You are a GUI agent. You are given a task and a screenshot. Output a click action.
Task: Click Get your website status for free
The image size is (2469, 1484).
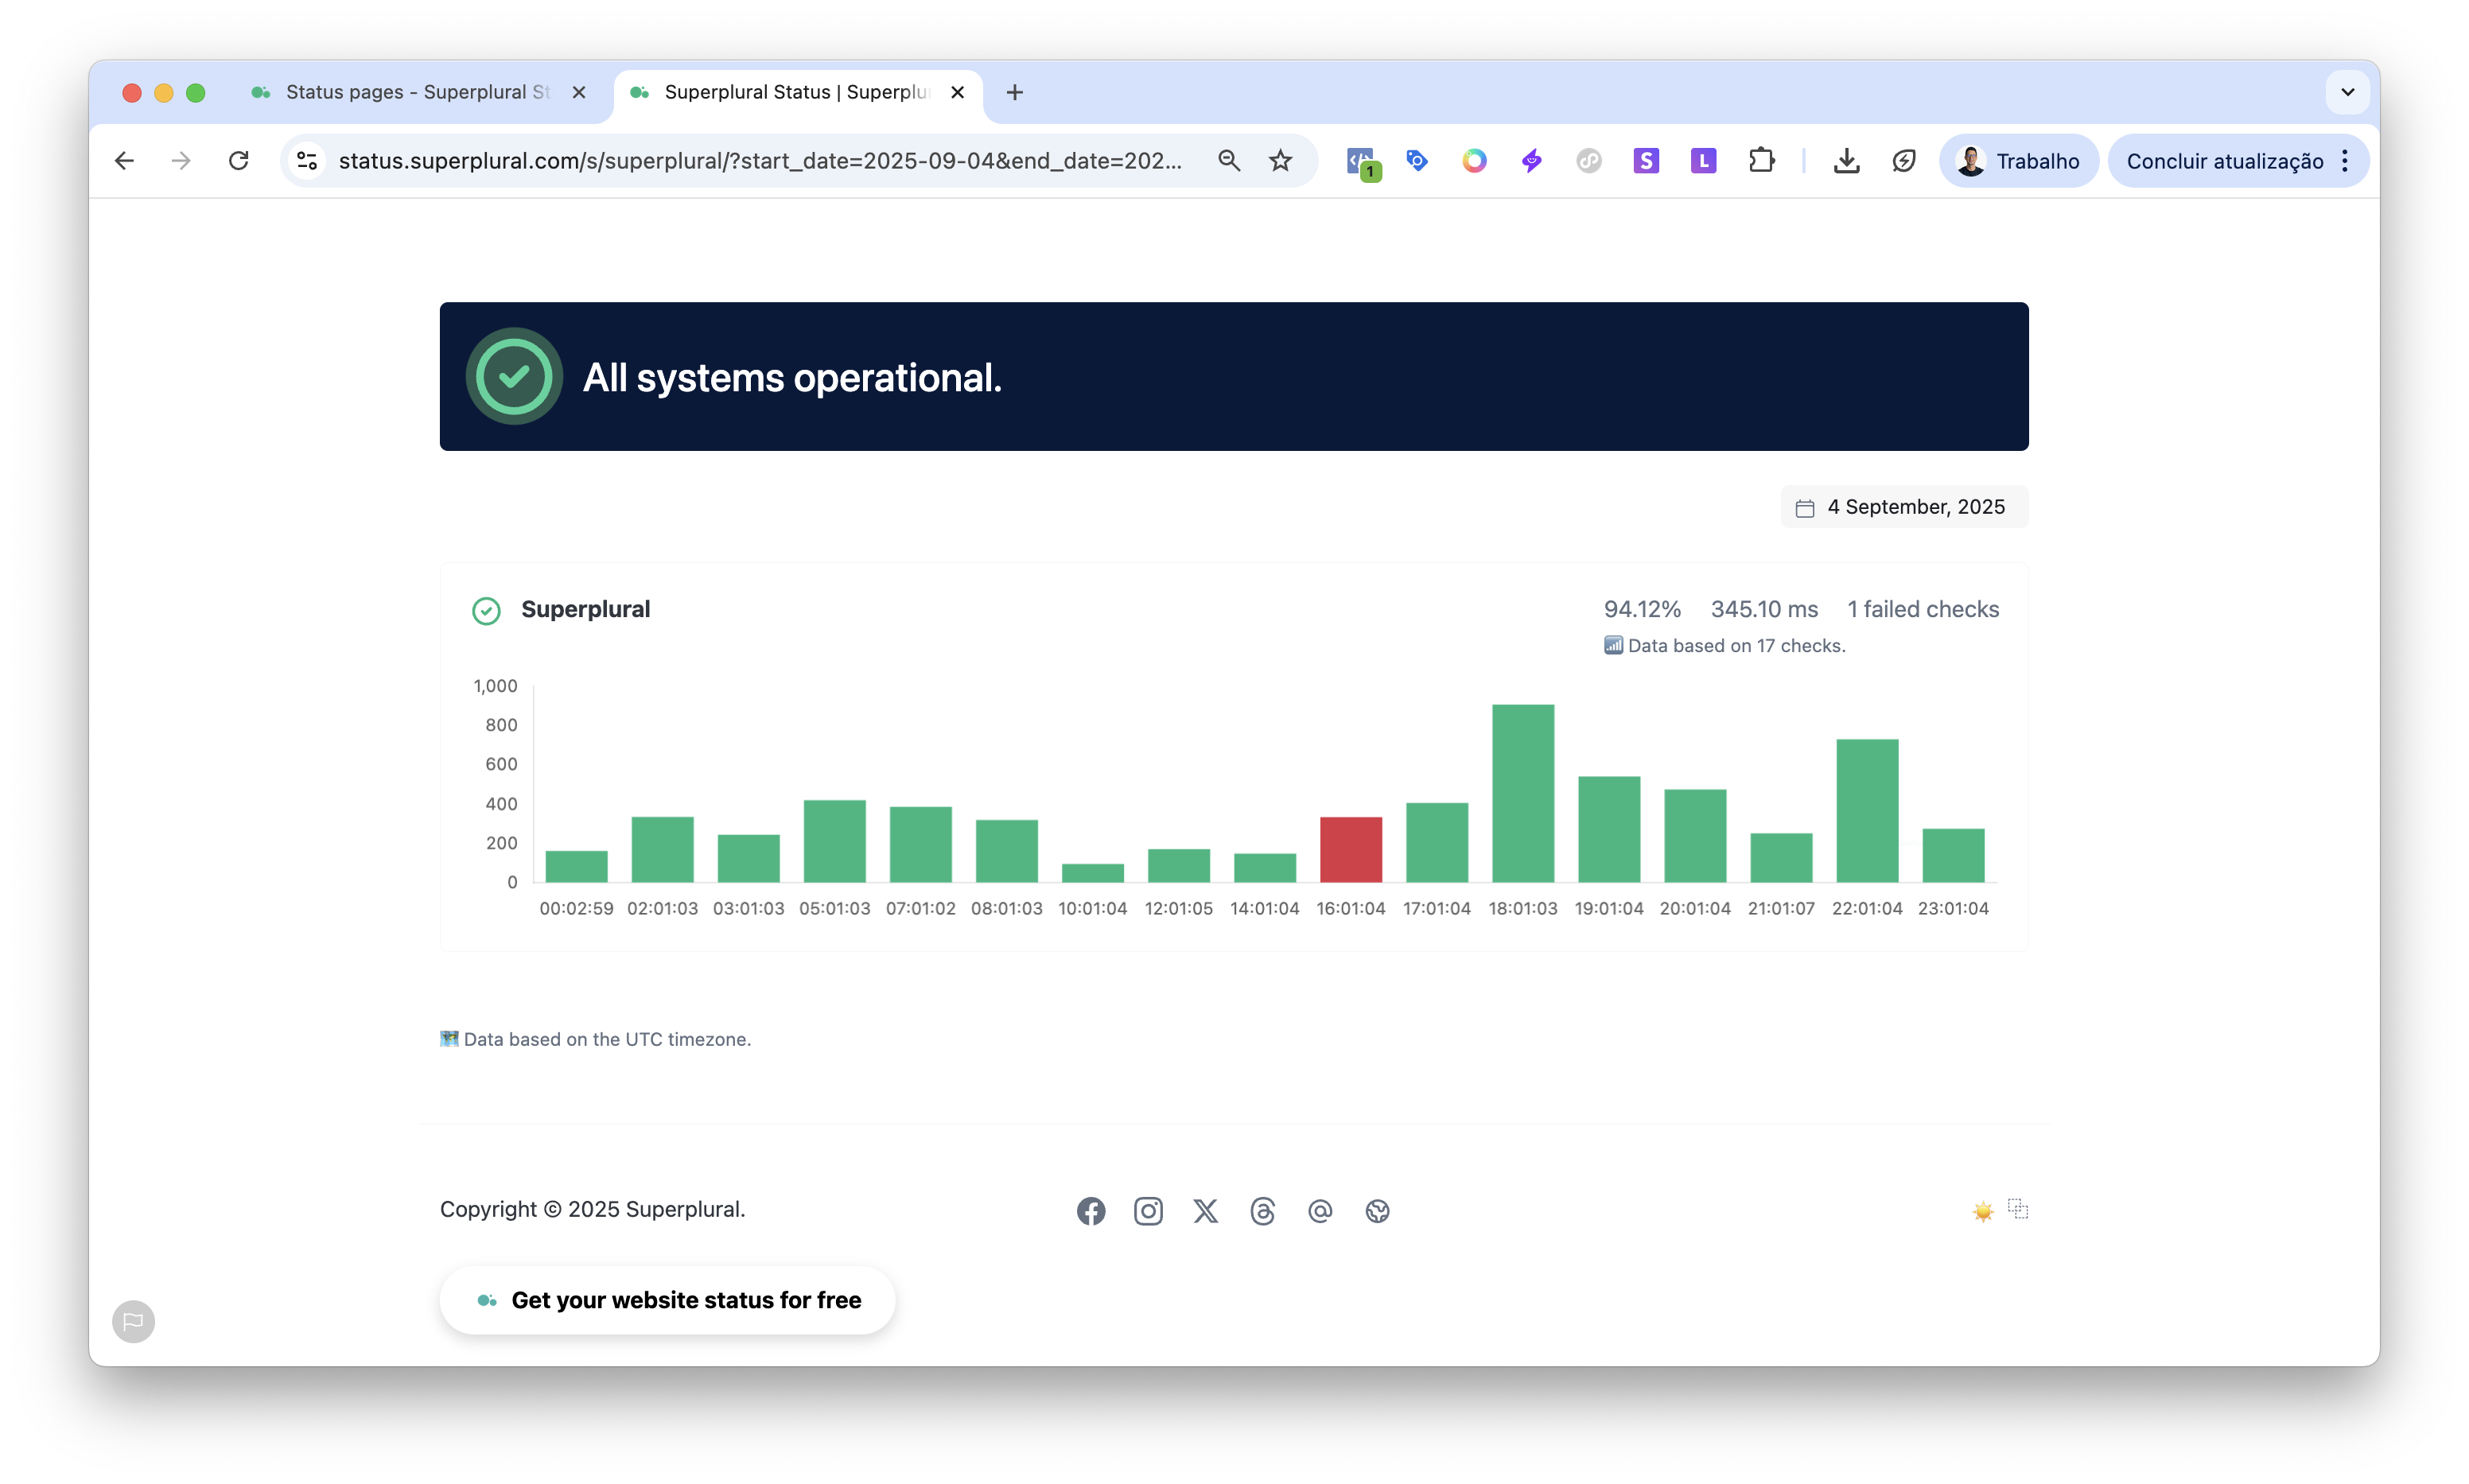coord(667,1300)
